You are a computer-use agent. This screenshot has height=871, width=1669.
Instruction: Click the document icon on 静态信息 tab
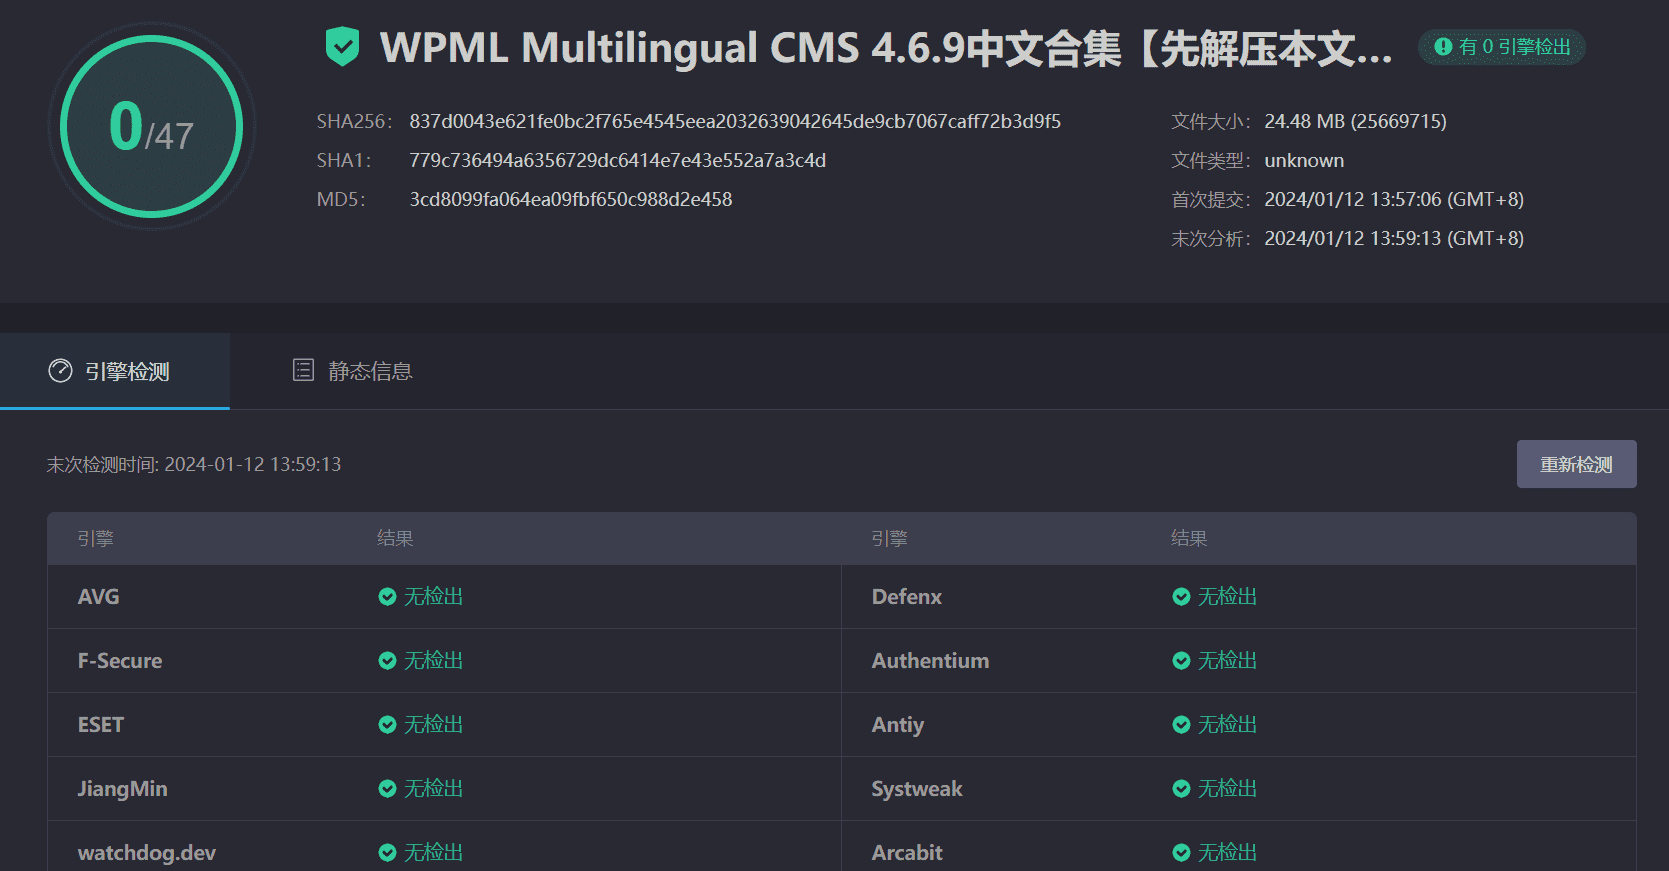point(303,370)
